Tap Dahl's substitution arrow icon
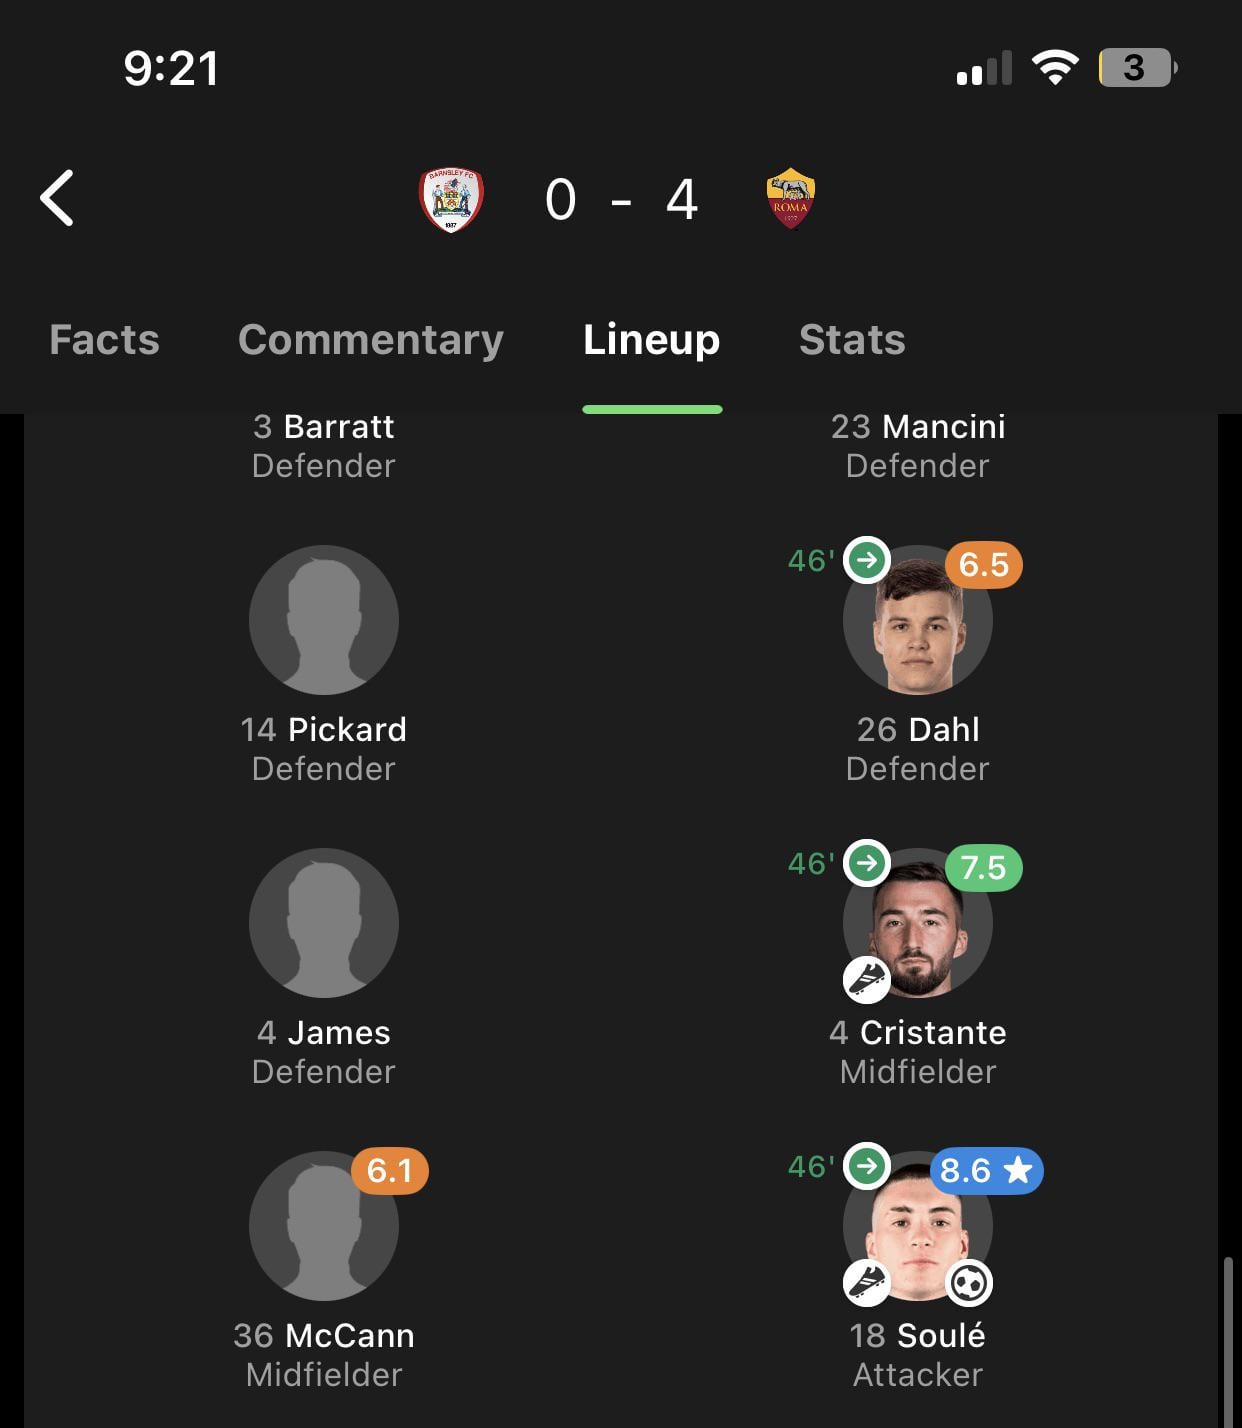 pyautogui.click(x=867, y=560)
